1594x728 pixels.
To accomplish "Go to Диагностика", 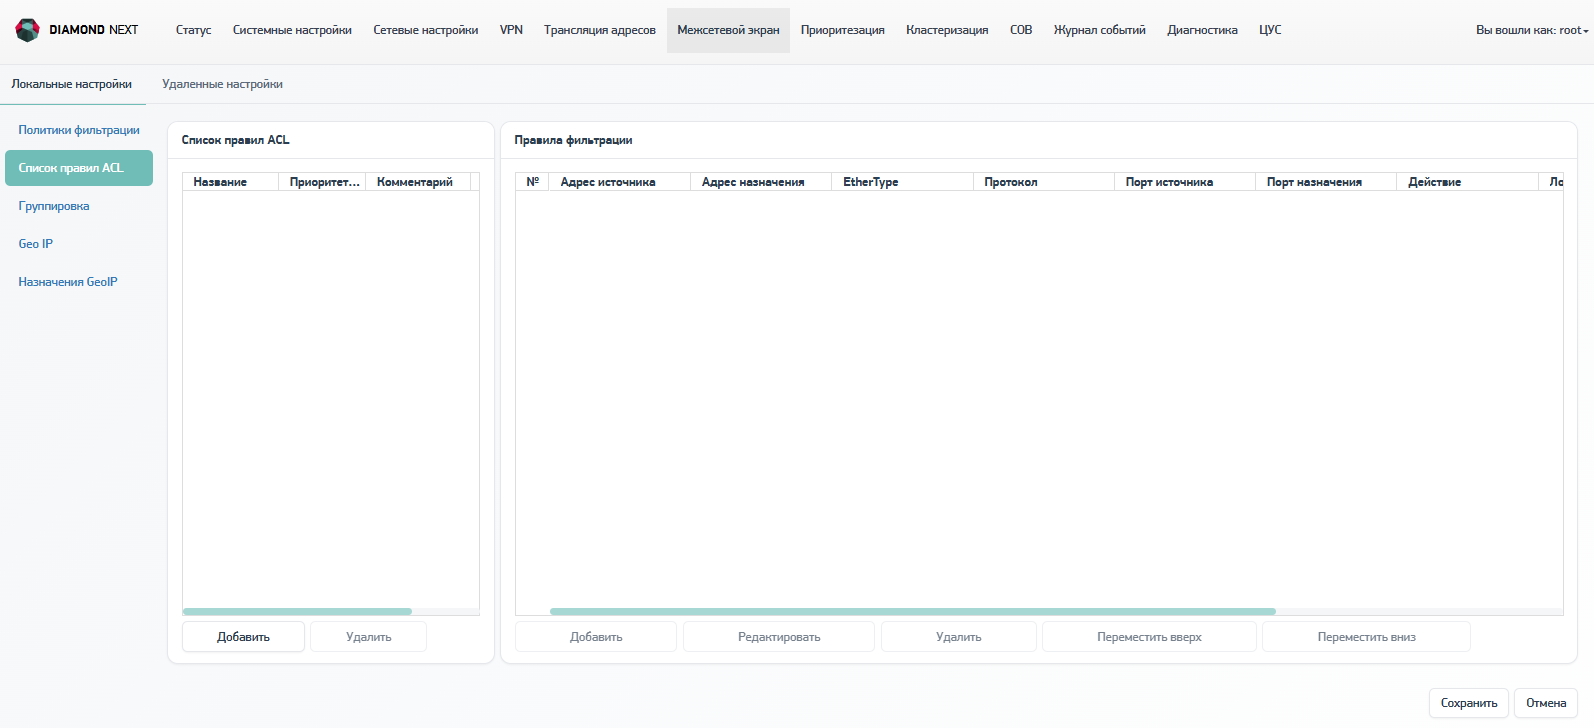I will [1202, 30].
